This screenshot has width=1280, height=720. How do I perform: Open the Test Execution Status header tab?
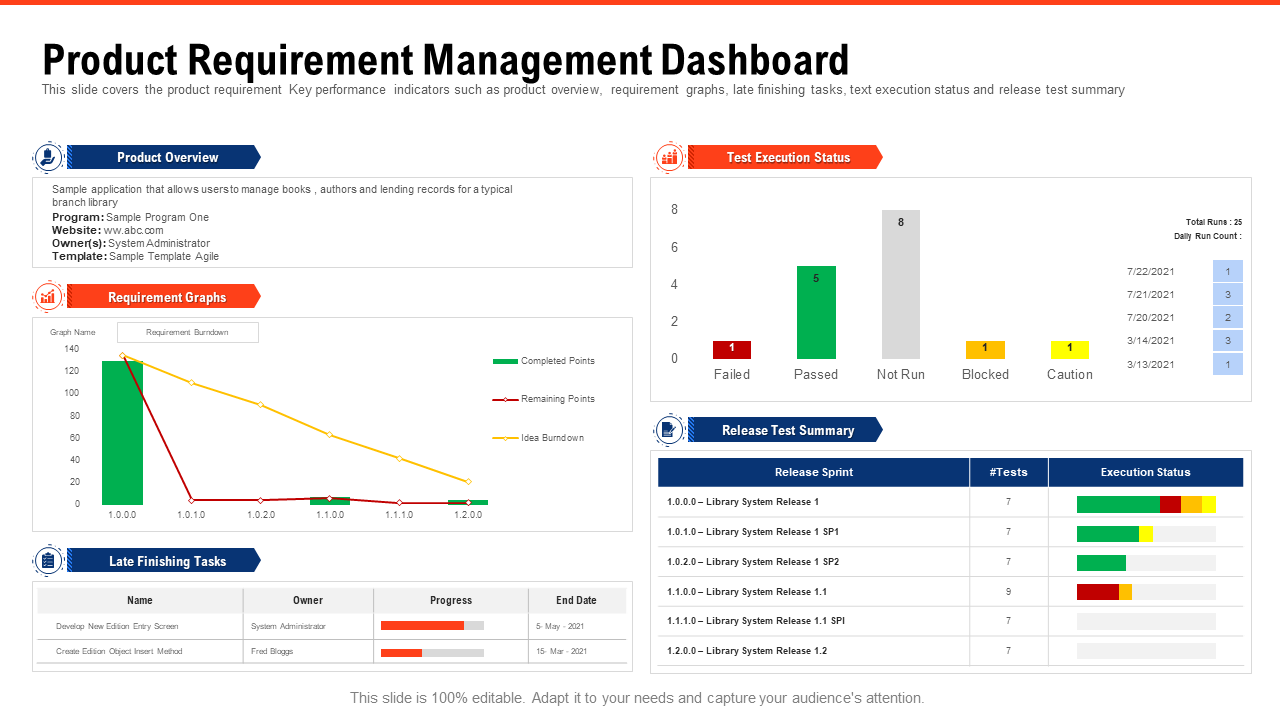[x=787, y=157]
